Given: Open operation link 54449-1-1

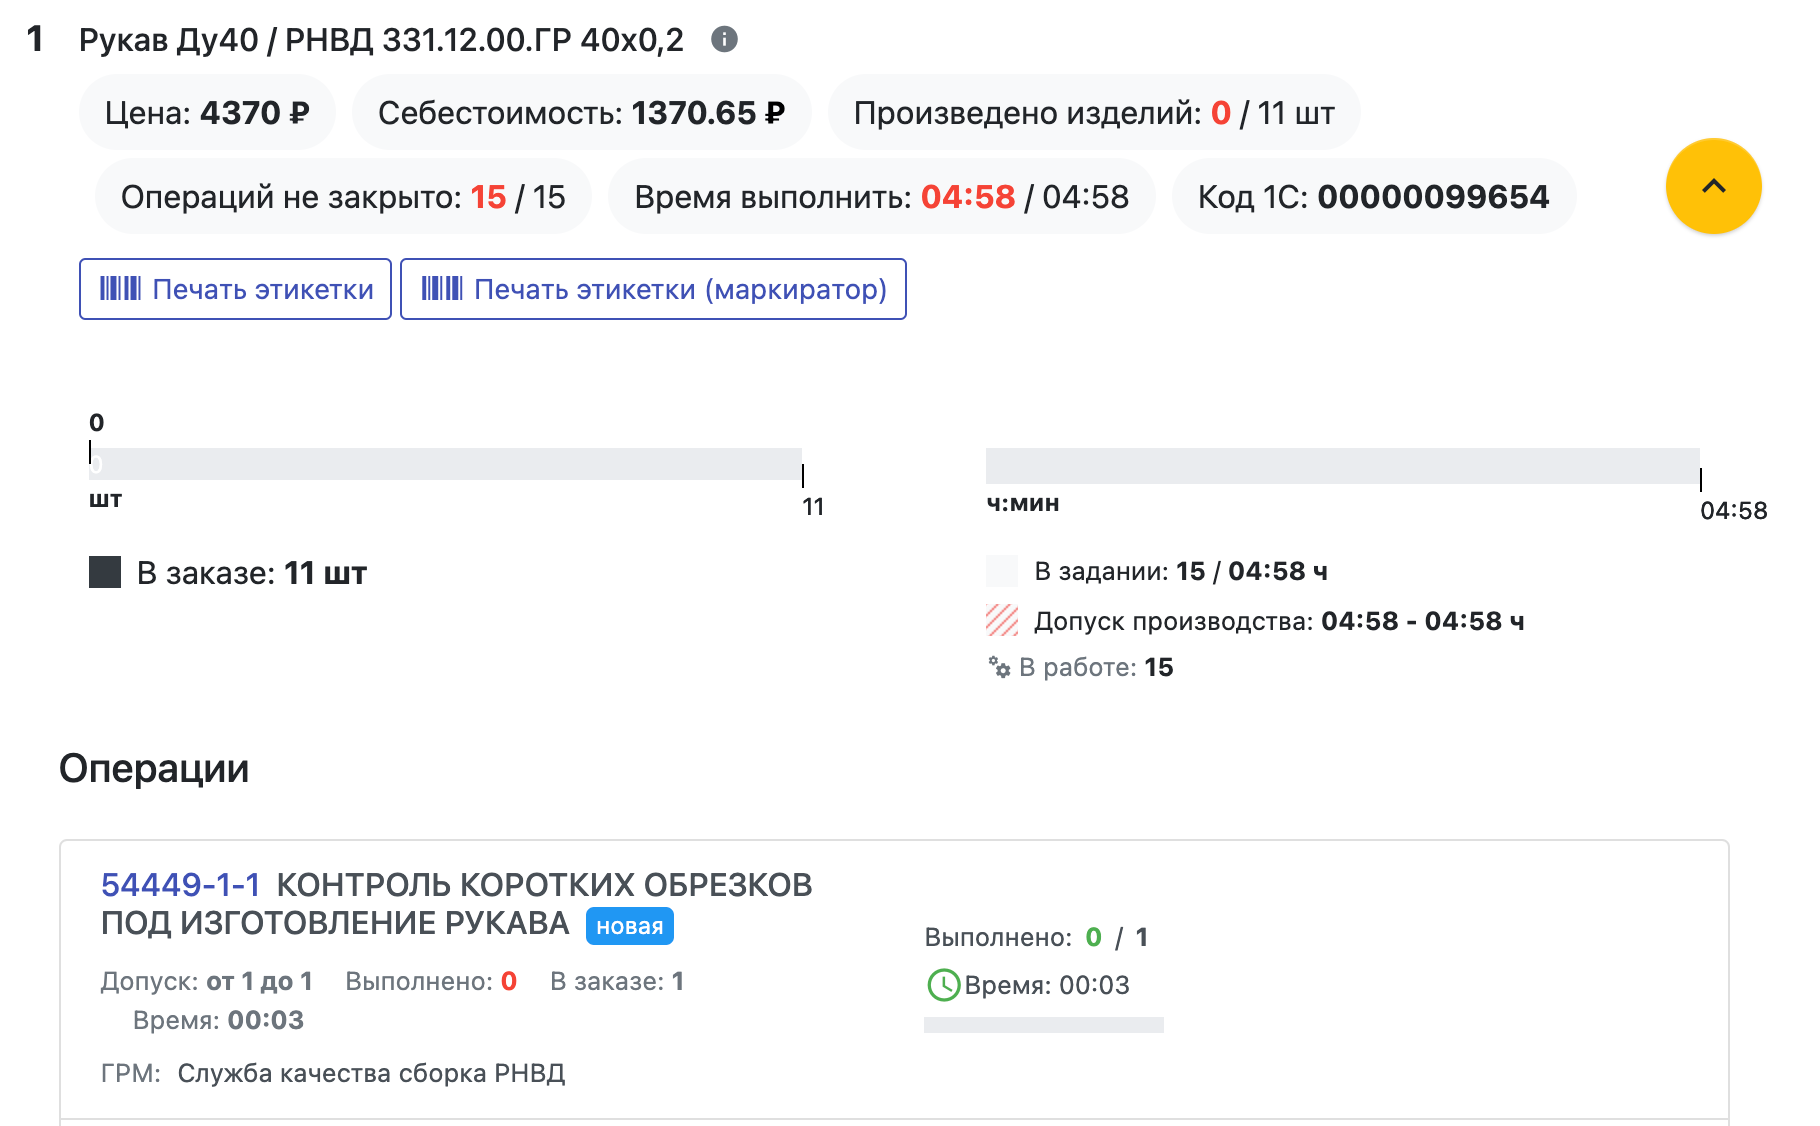Looking at the screenshot, I should tap(181, 885).
